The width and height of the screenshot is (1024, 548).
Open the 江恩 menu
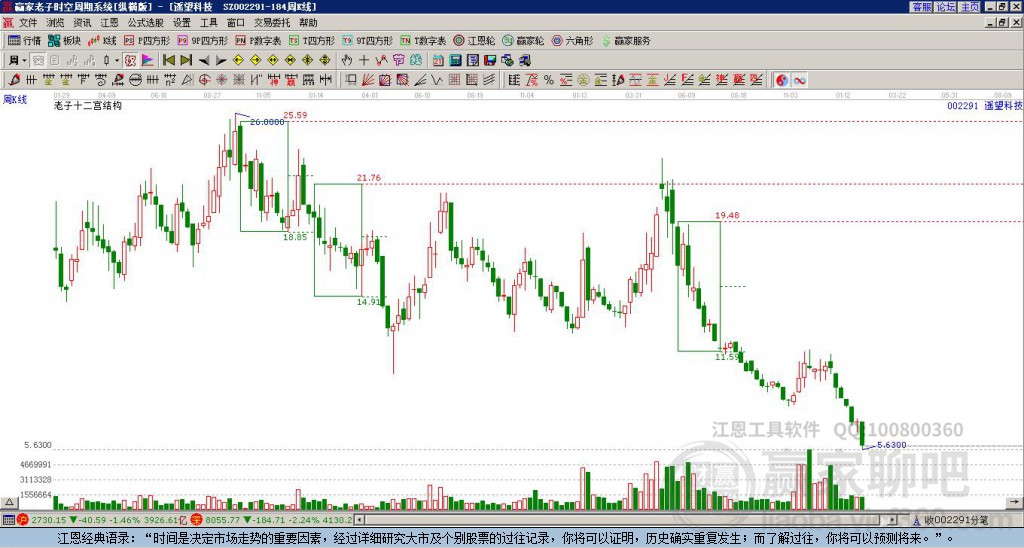pos(109,23)
